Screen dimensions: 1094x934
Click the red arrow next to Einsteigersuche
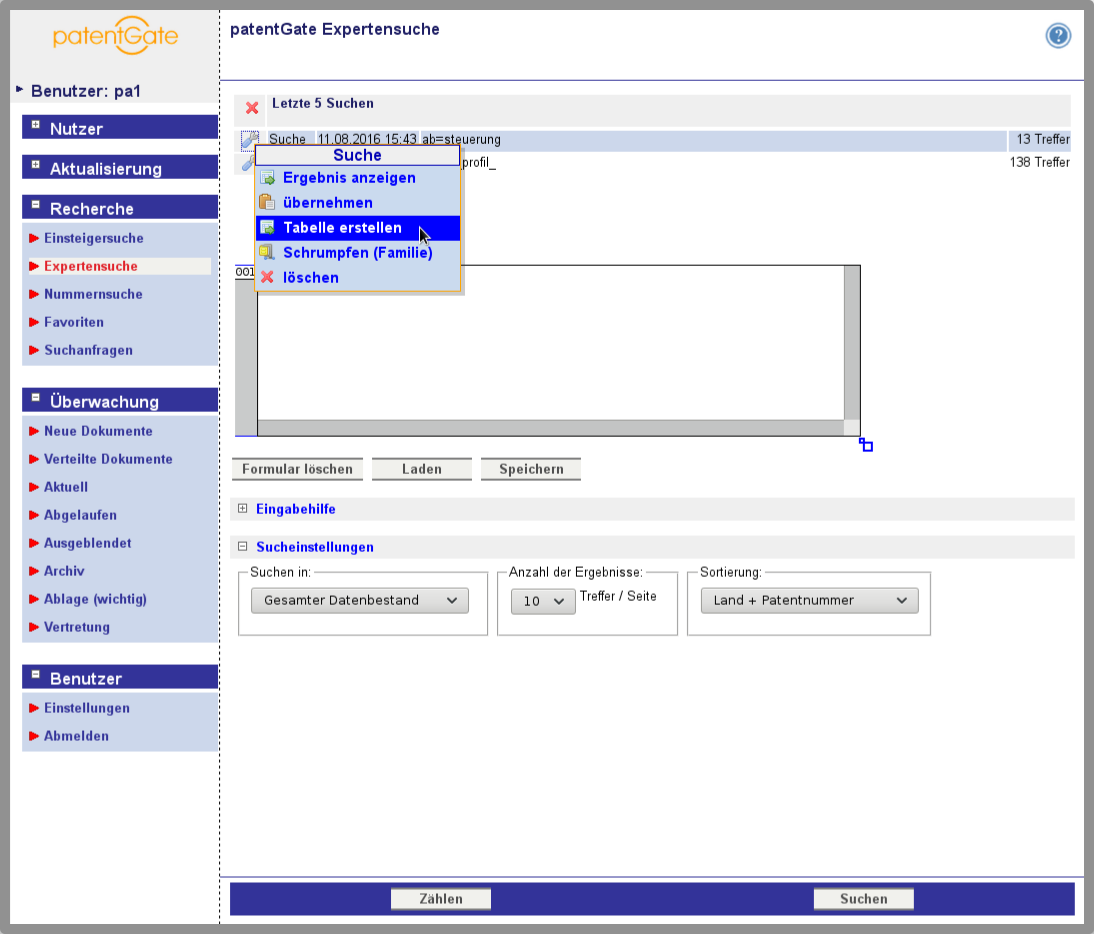click(34, 239)
